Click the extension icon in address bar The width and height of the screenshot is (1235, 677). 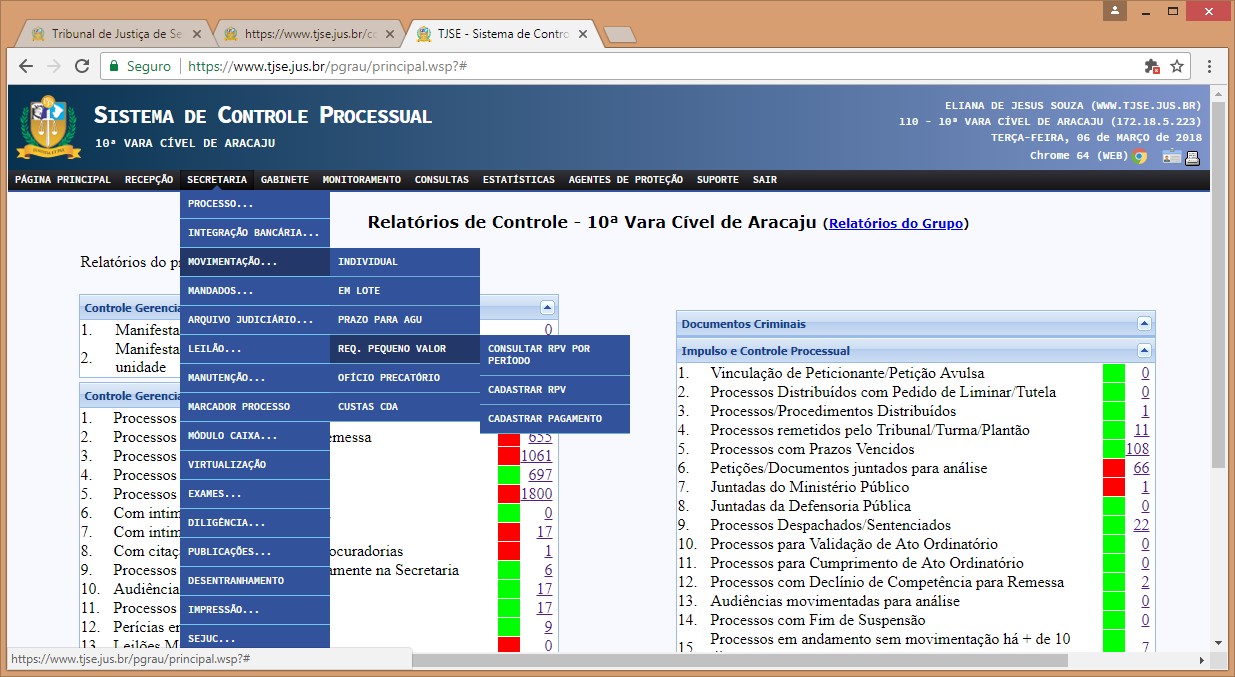1151,67
